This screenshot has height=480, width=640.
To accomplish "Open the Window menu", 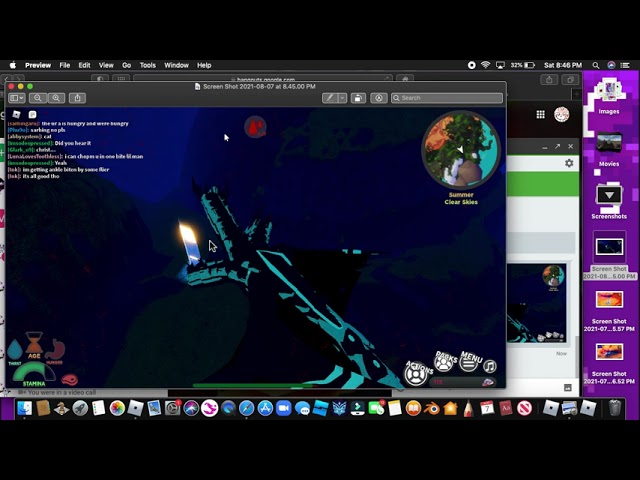I will 176,65.
